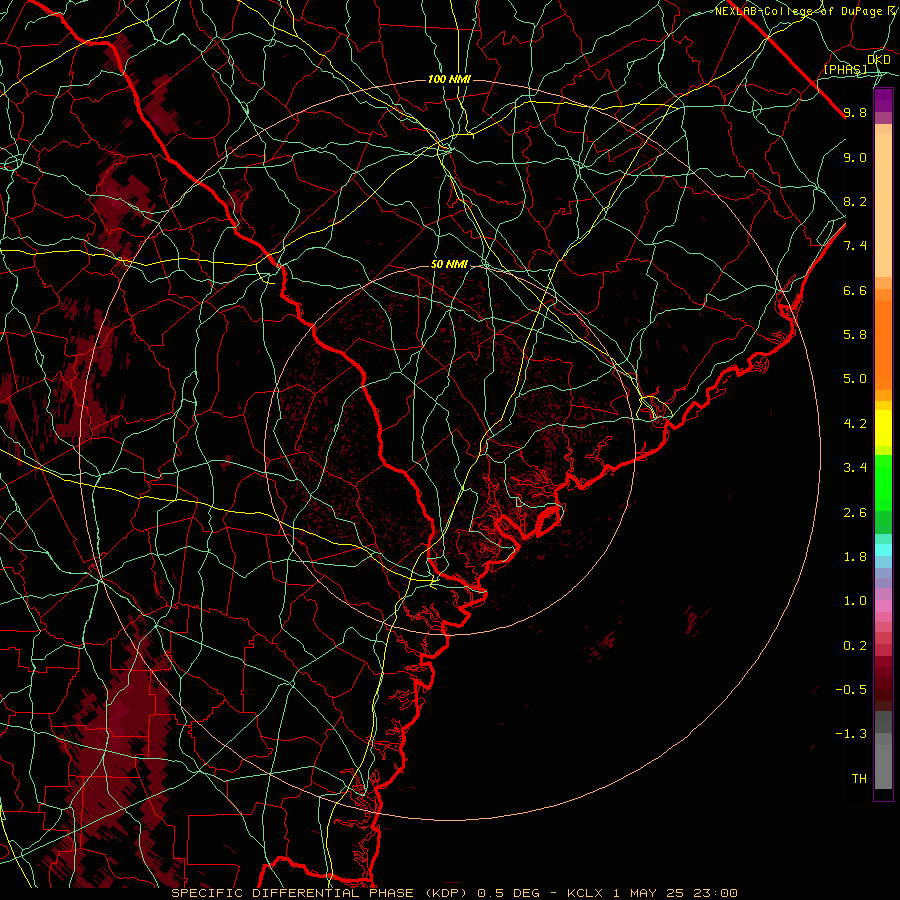Click the pink color scale segment
900x900 pixels.
[883, 606]
